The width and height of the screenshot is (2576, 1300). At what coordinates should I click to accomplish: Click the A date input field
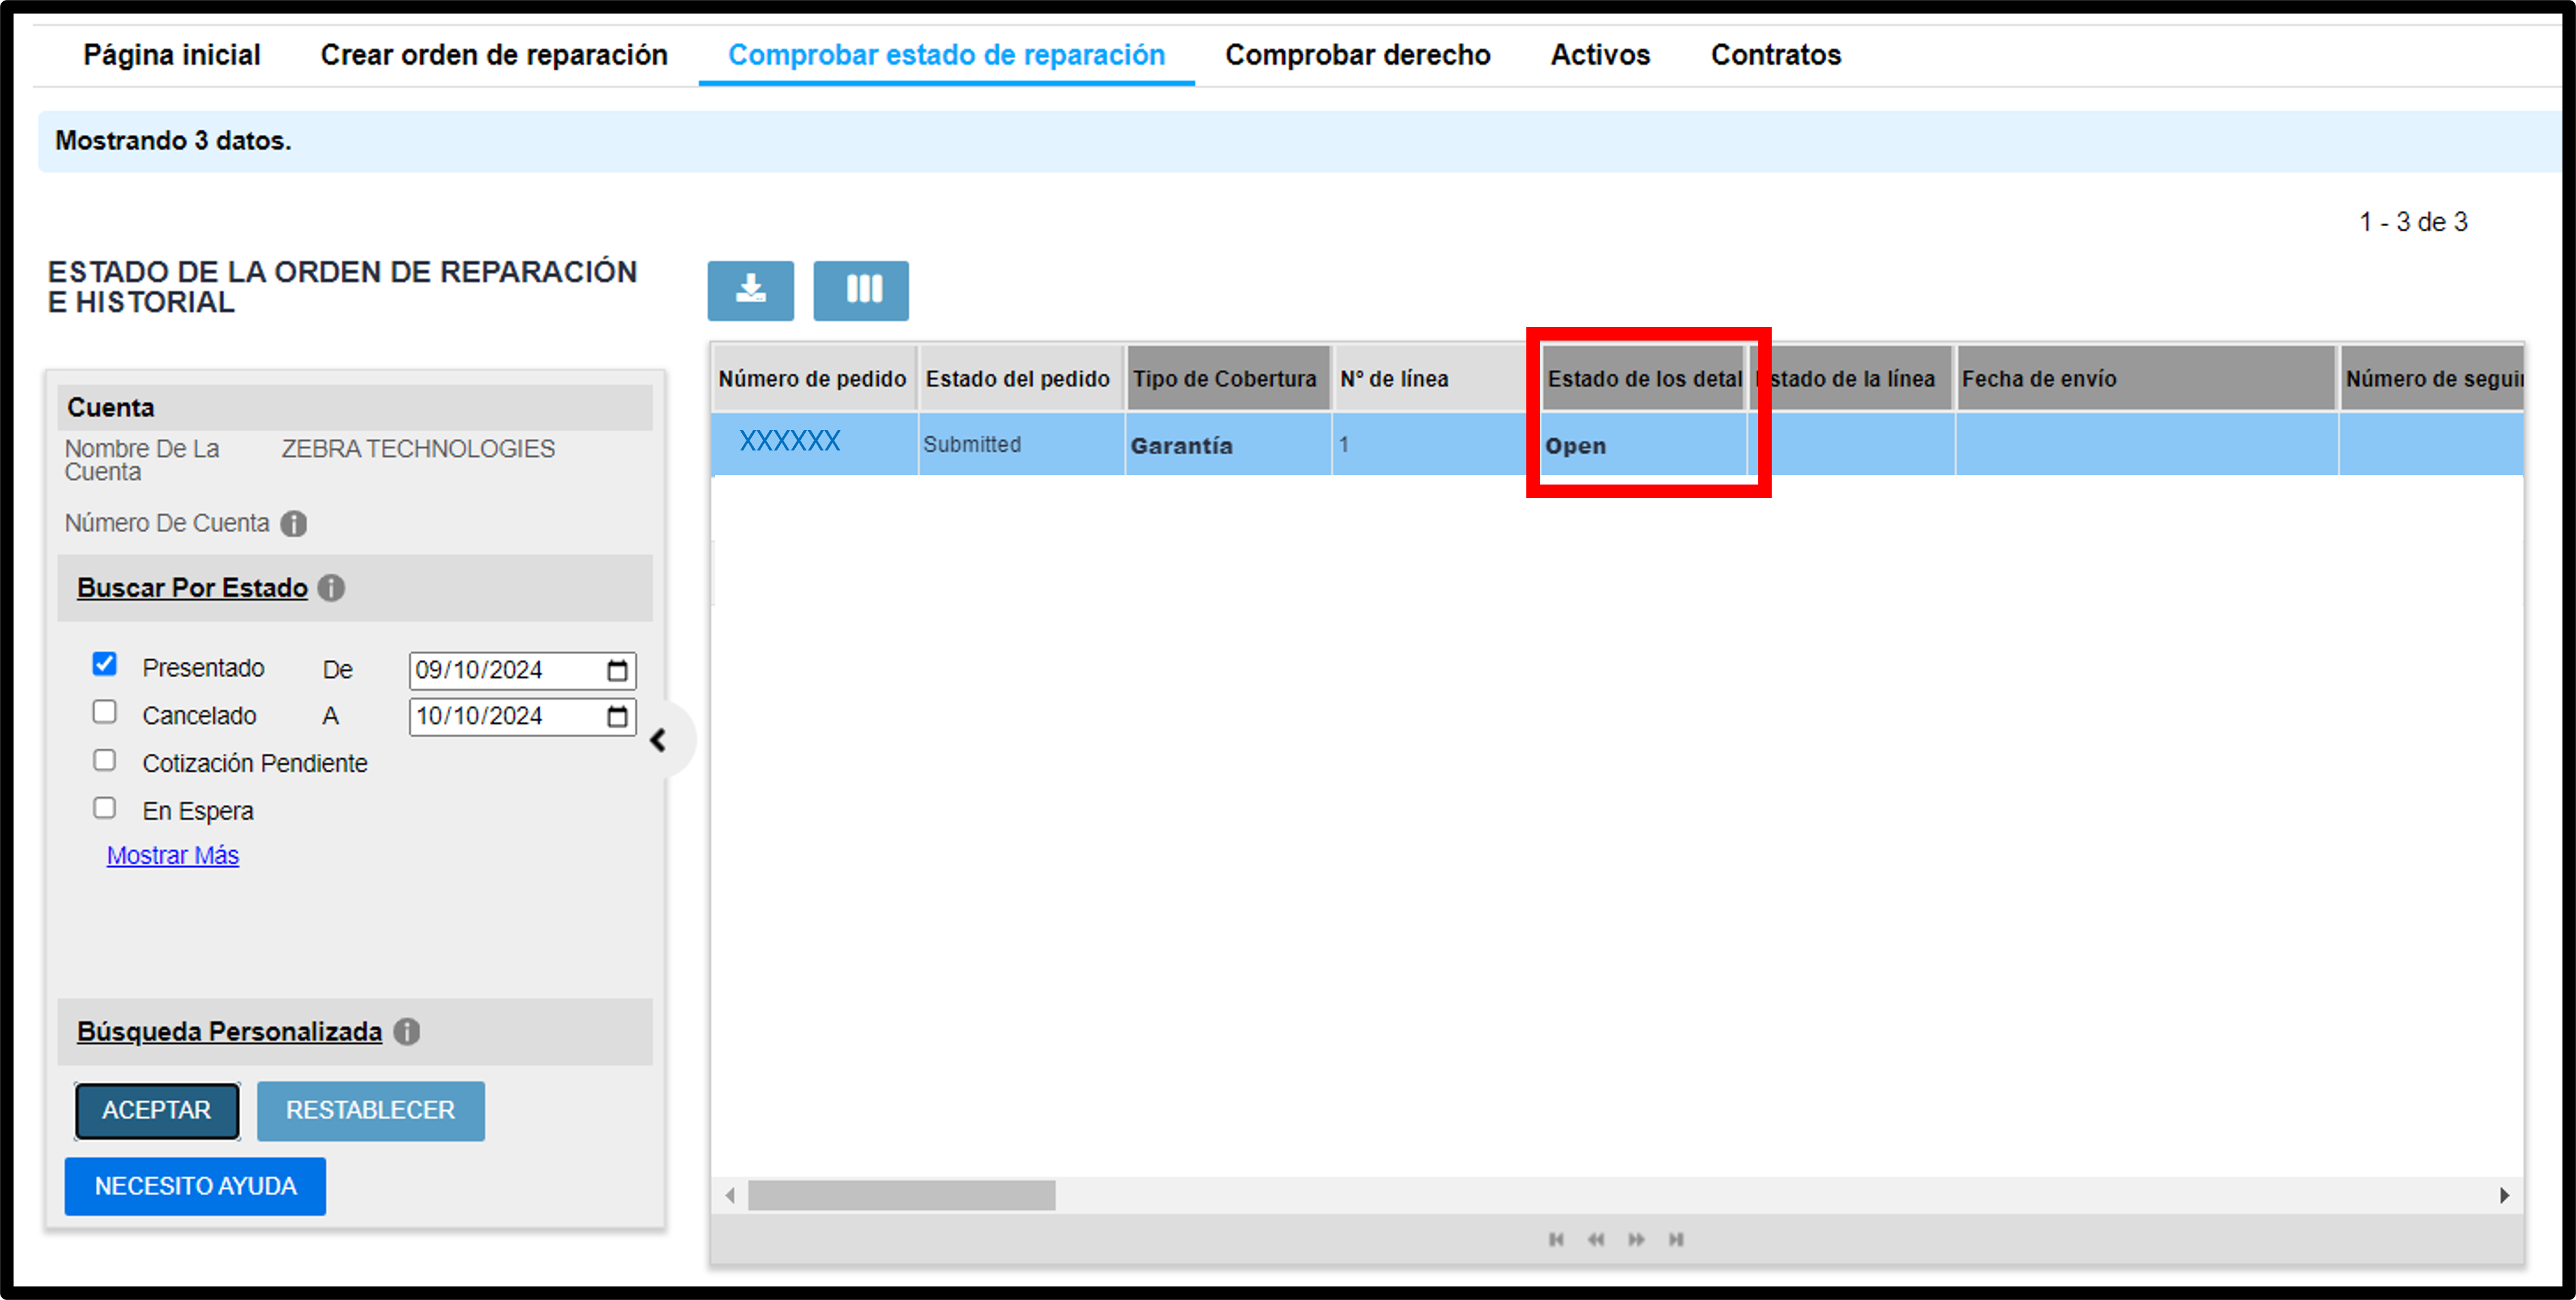pyautogui.click(x=522, y=716)
